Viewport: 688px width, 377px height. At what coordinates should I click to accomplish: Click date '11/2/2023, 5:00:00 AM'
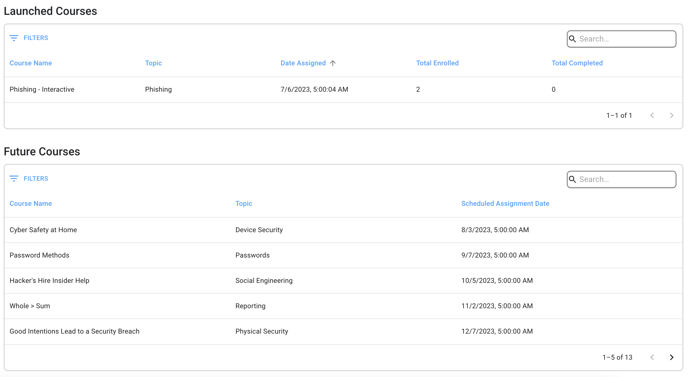pyautogui.click(x=497, y=306)
